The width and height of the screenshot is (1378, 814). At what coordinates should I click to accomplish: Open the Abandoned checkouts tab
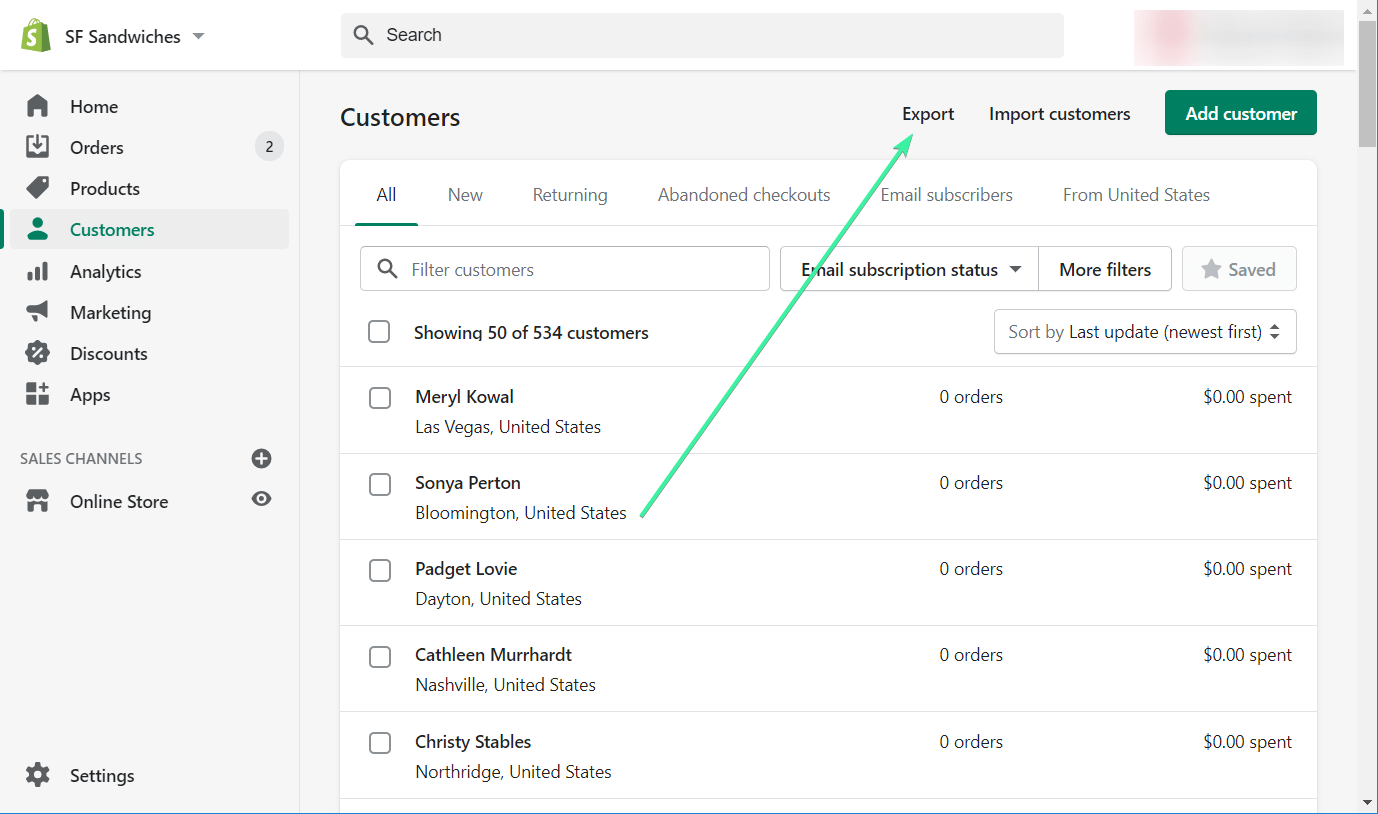743,194
